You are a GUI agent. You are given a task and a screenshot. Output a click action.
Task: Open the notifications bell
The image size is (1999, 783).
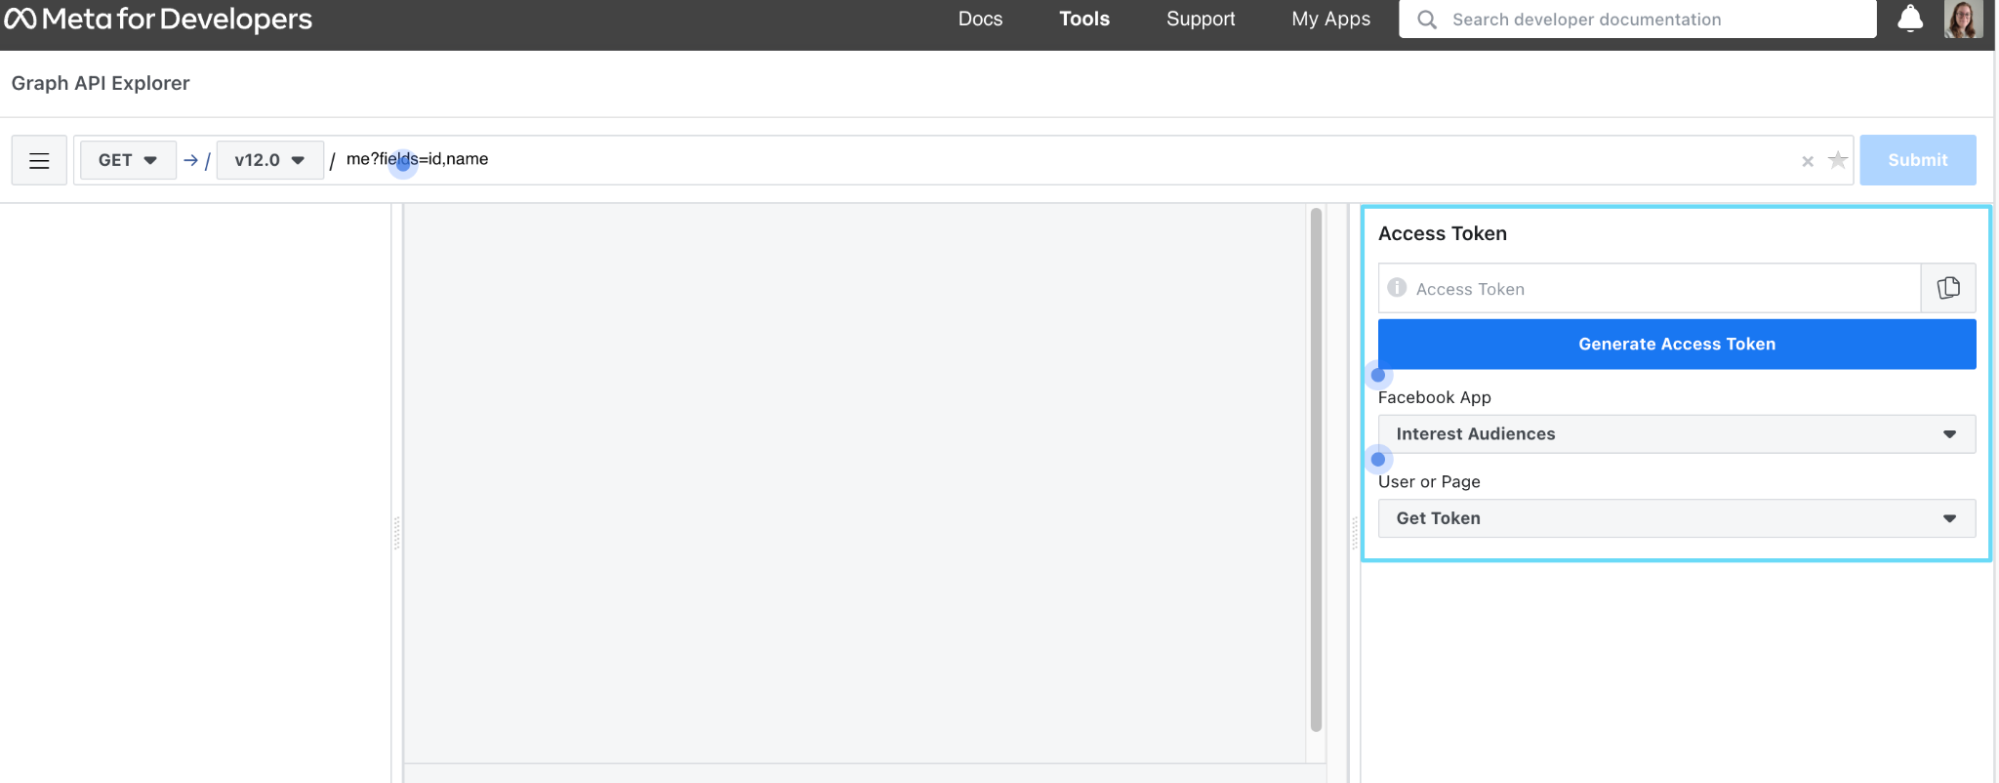coord(1910,19)
